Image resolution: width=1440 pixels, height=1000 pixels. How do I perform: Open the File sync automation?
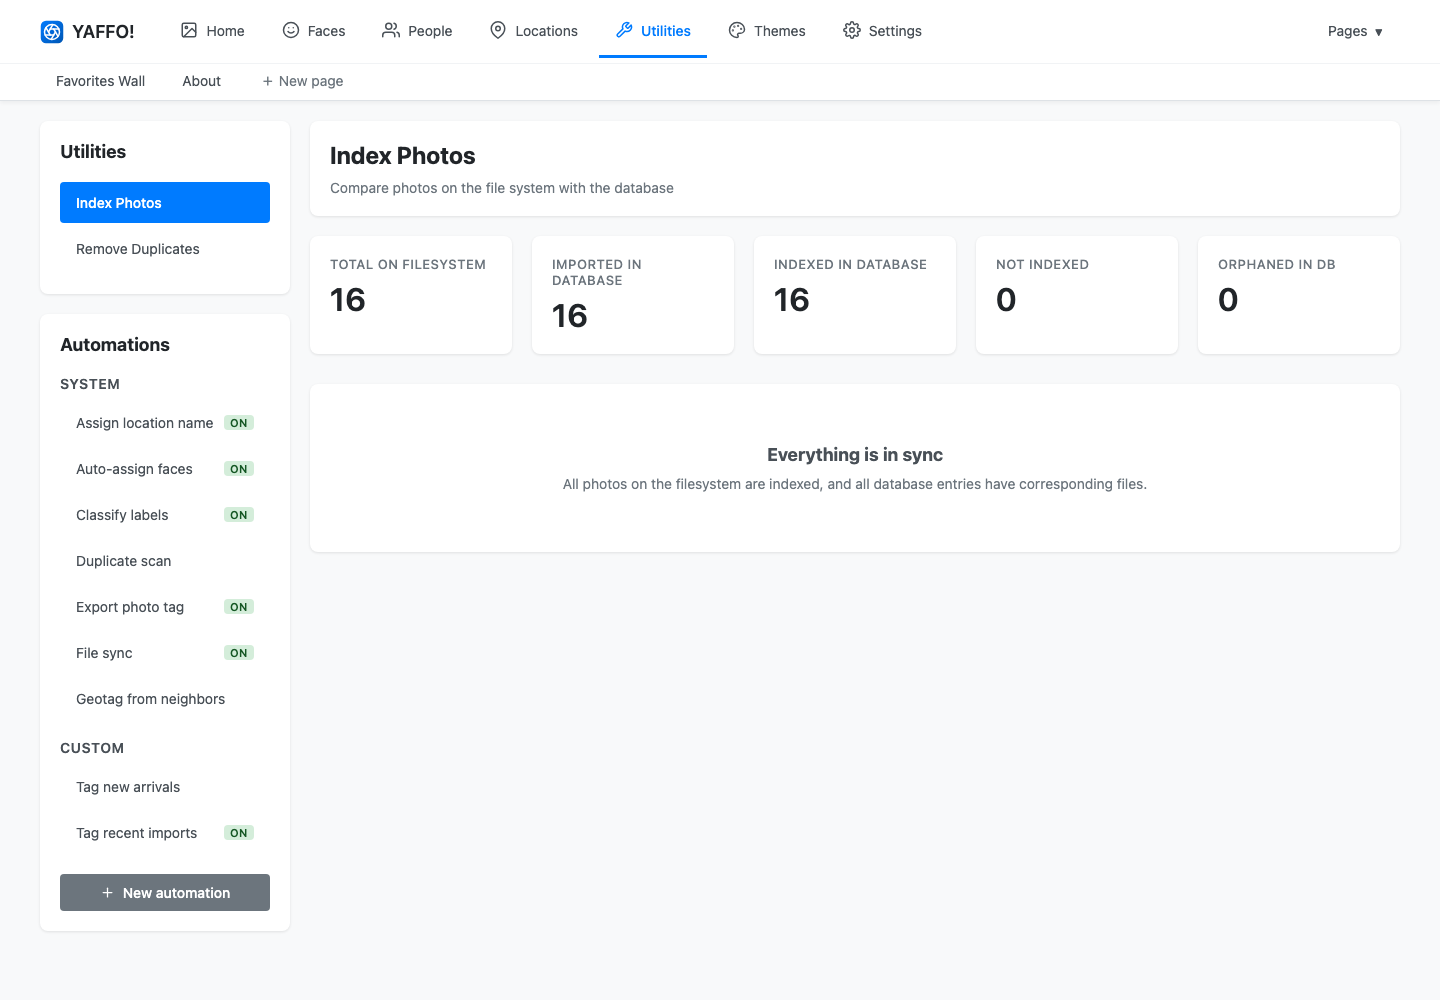click(165, 653)
